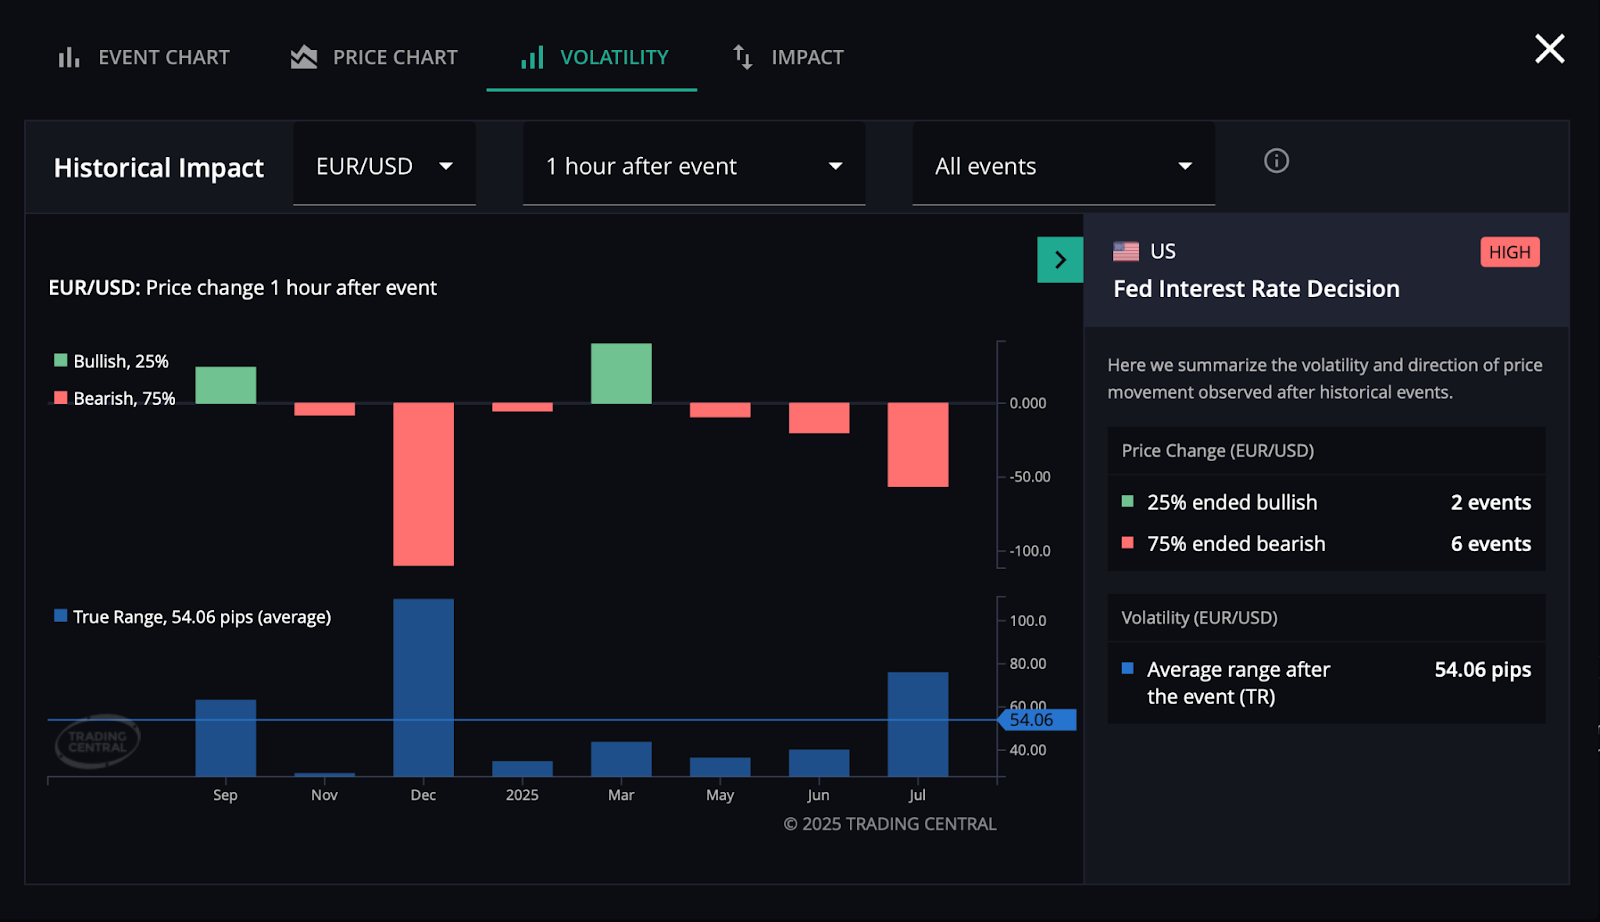
Task: Click the Volatility bars icon
Action: [532, 58]
